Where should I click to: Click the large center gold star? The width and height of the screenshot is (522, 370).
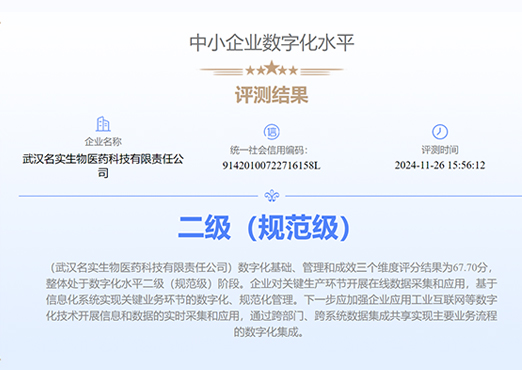[272, 68]
